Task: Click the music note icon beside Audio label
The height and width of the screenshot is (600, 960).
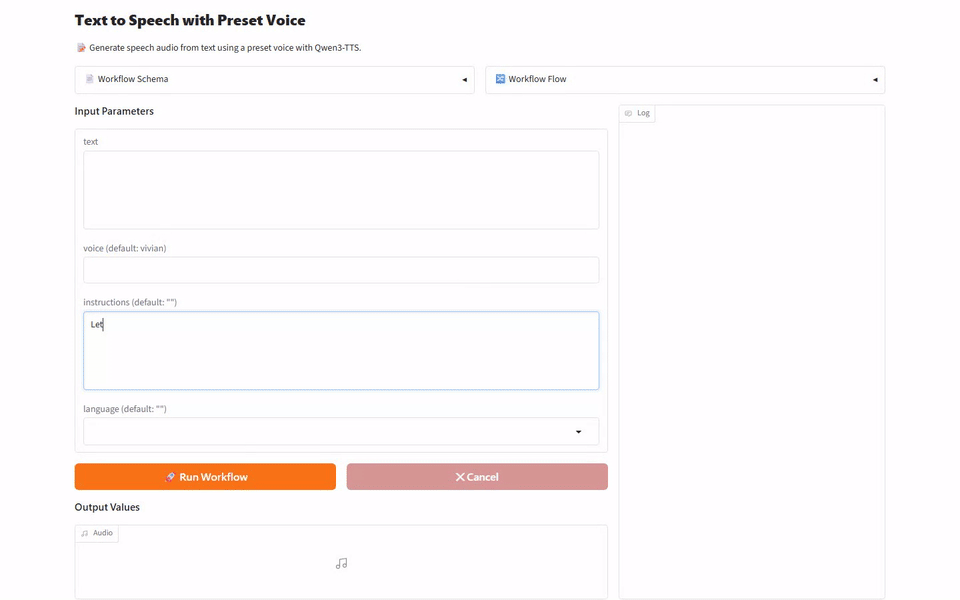Action: (x=84, y=533)
